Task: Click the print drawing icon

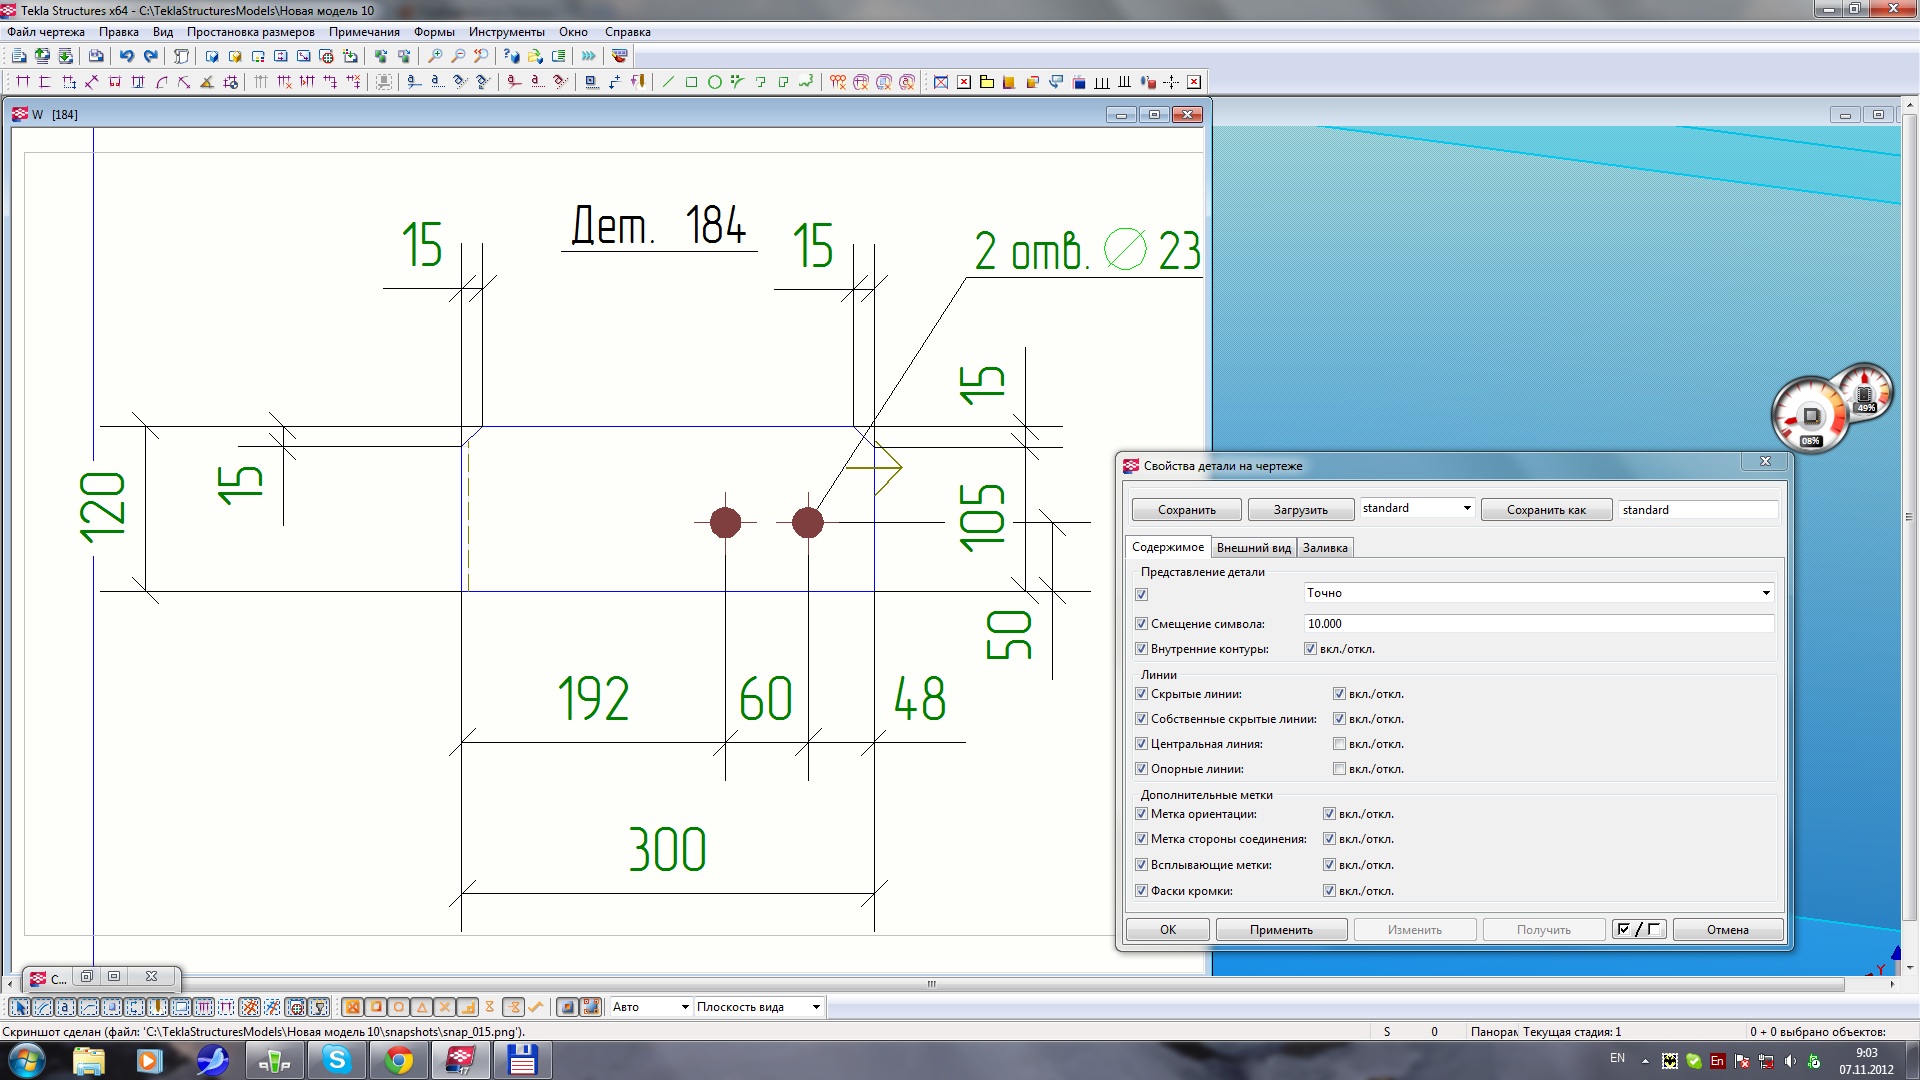Action: [96, 56]
